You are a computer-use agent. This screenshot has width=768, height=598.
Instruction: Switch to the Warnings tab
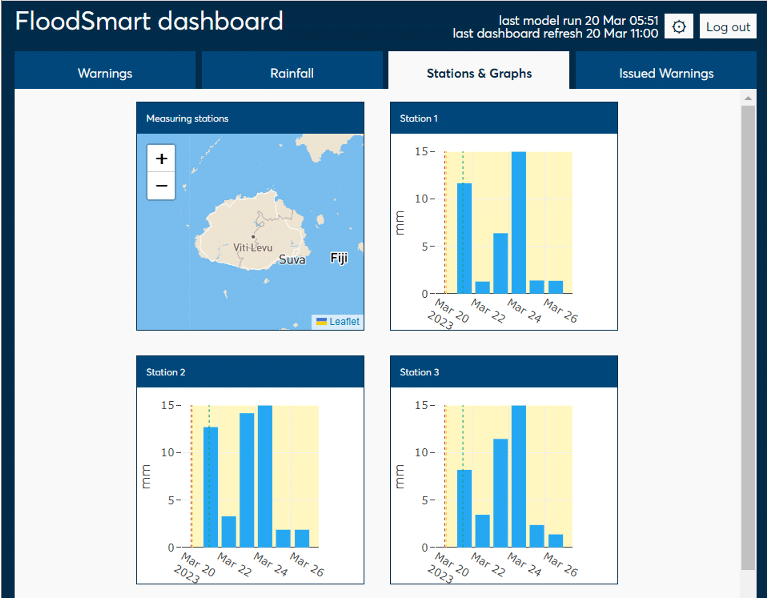[x=105, y=73]
